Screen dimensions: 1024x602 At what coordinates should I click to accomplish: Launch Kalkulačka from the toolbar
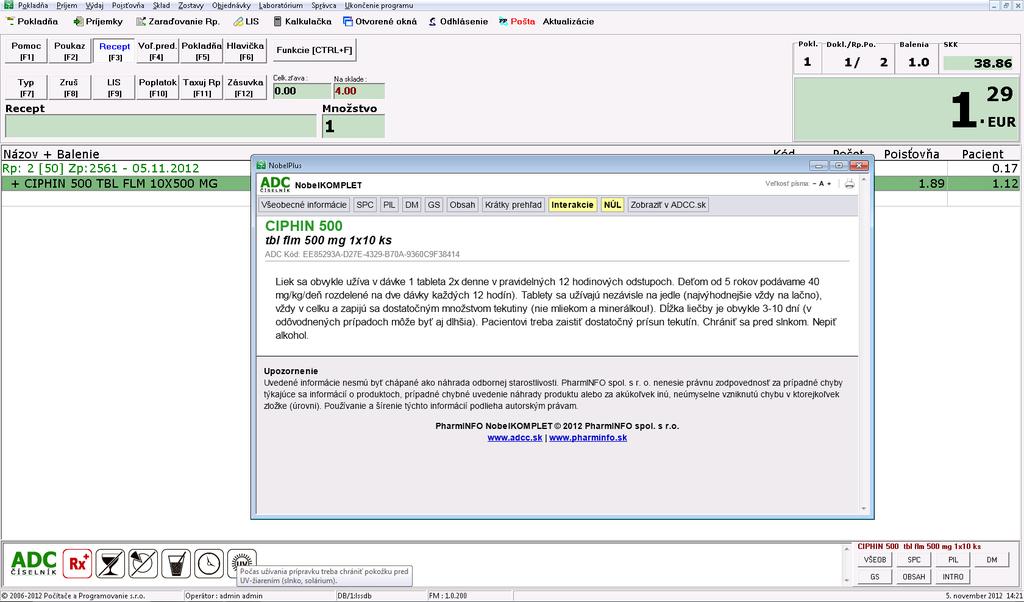[x=303, y=22]
